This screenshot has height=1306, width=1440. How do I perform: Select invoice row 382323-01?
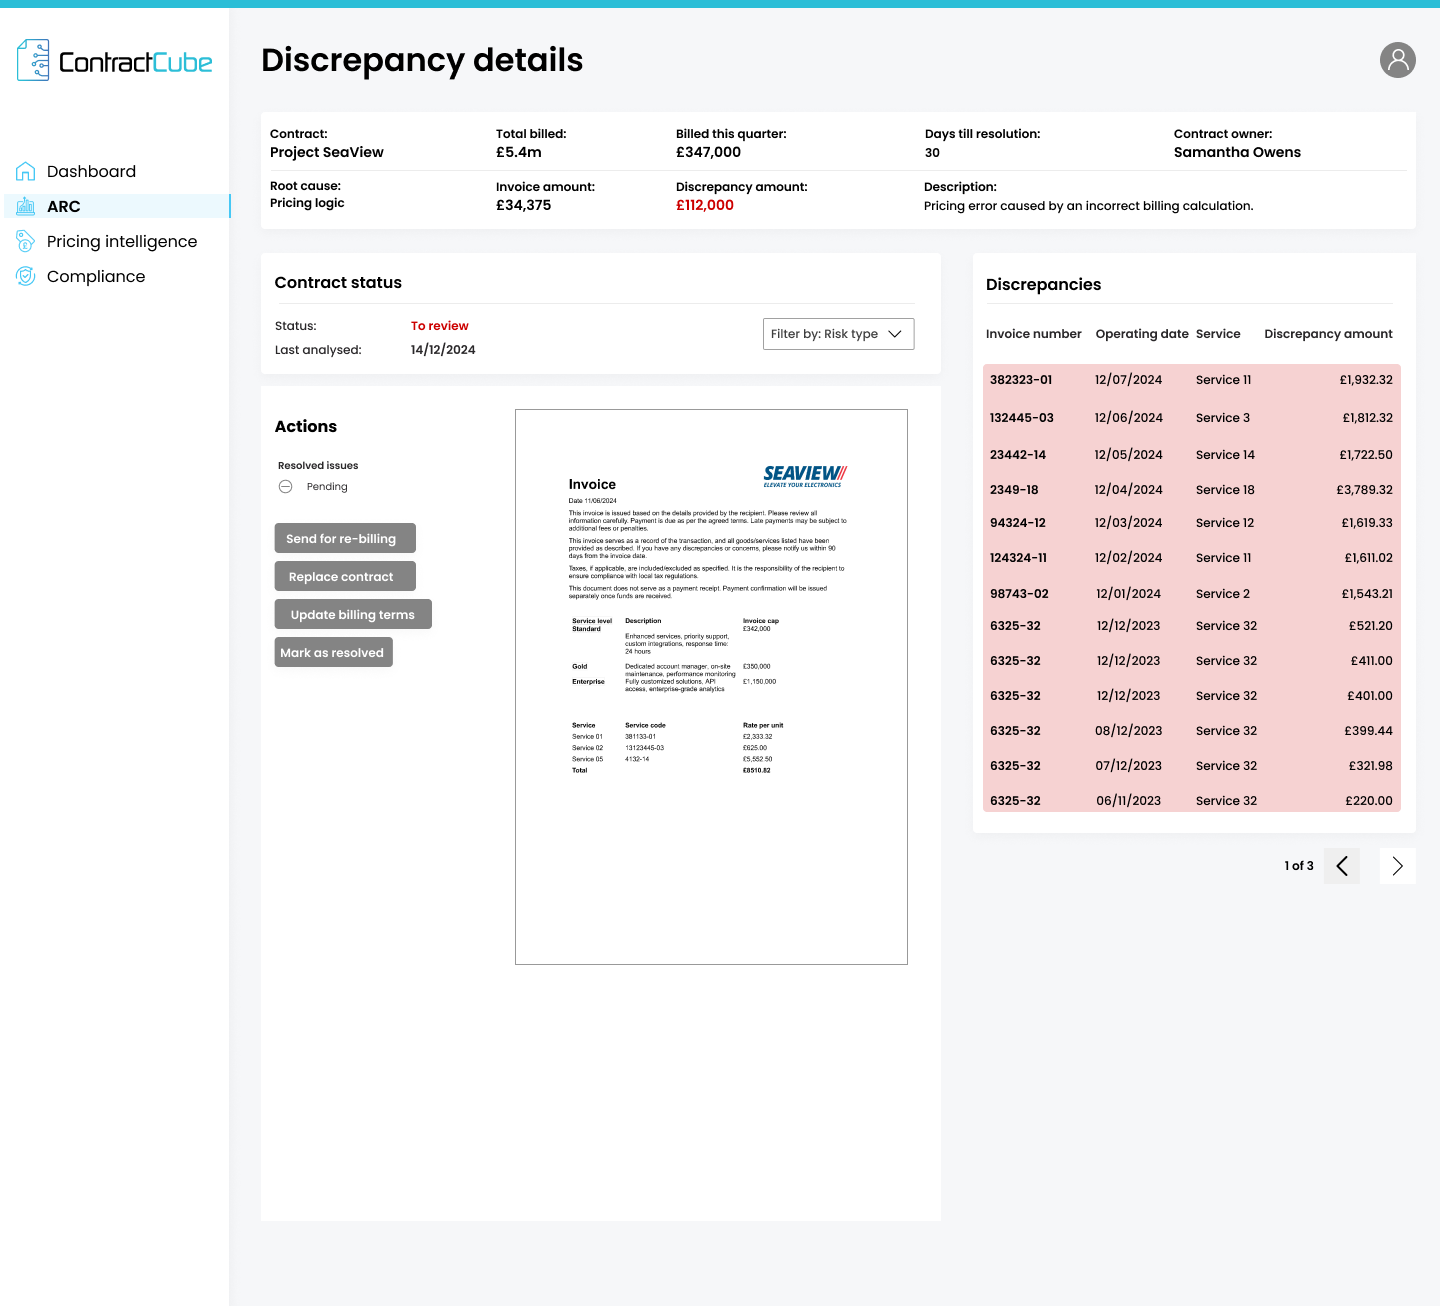(1192, 380)
